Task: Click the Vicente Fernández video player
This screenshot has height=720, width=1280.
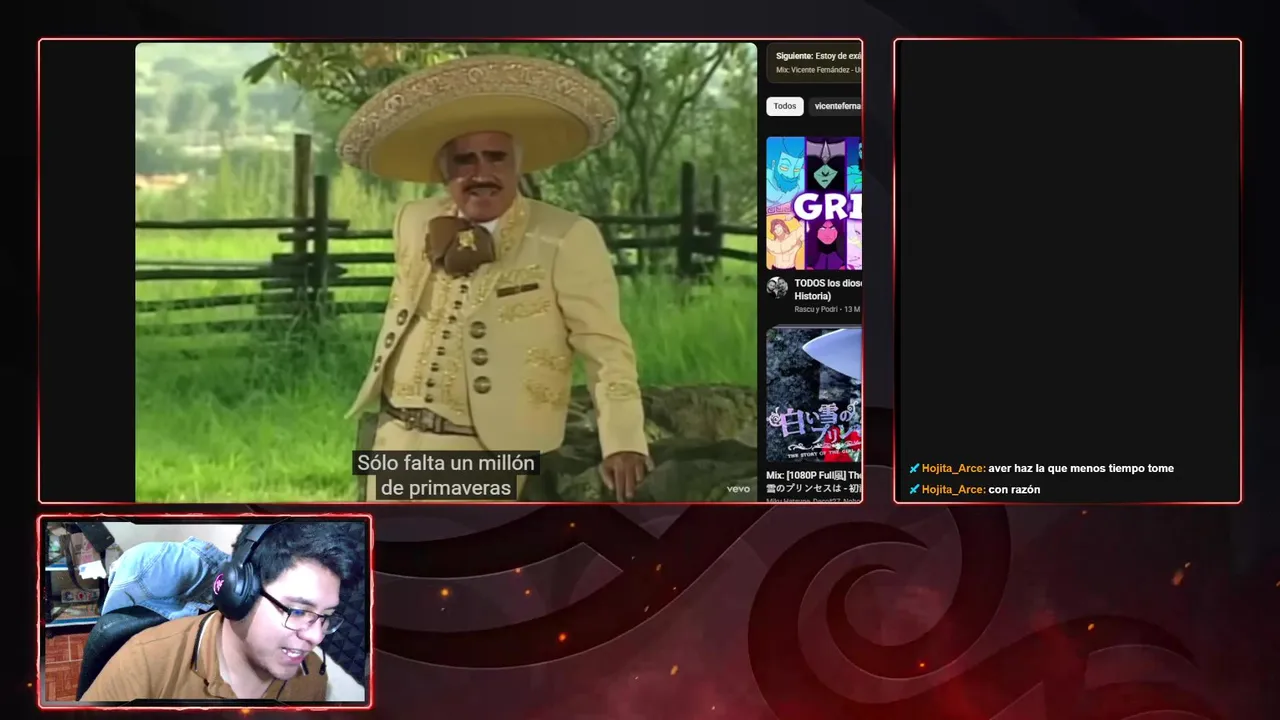Action: click(x=446, y=272)
